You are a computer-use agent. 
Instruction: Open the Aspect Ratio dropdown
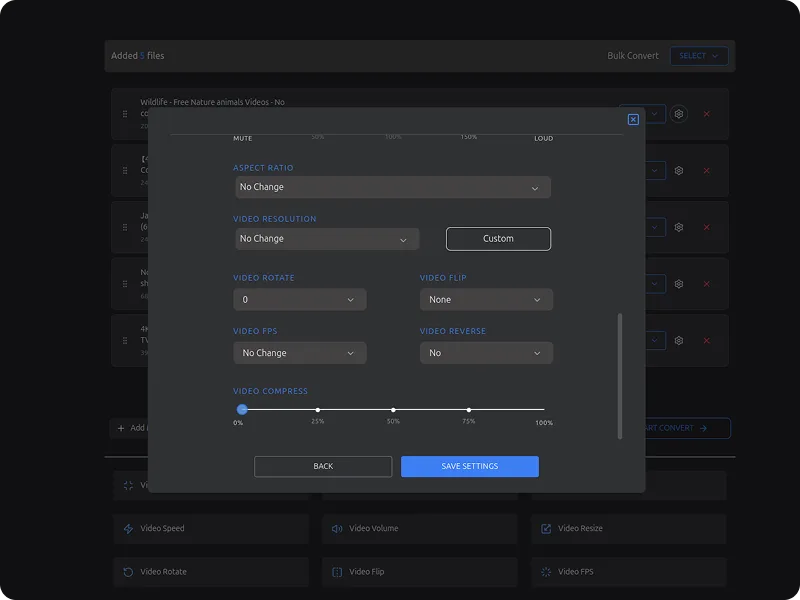392,187
